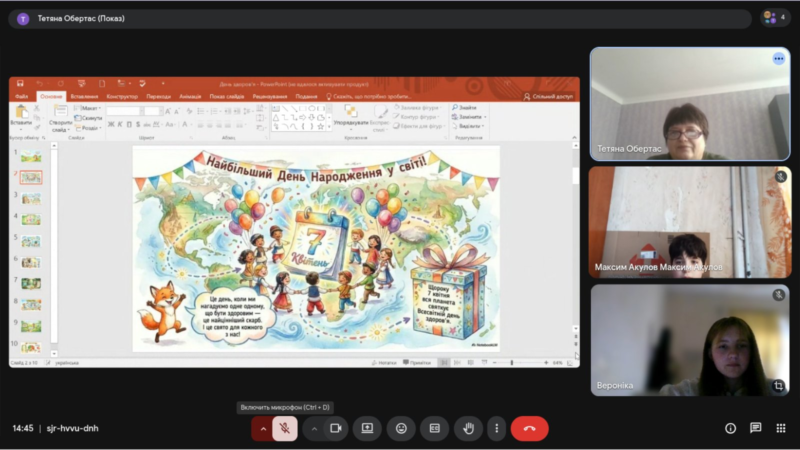Image resolution: width=800 pixels, height=450 pixels.
Task: Click the three-dot options on Тетяна Обертас tile
Action: click(x=778, y=59)
